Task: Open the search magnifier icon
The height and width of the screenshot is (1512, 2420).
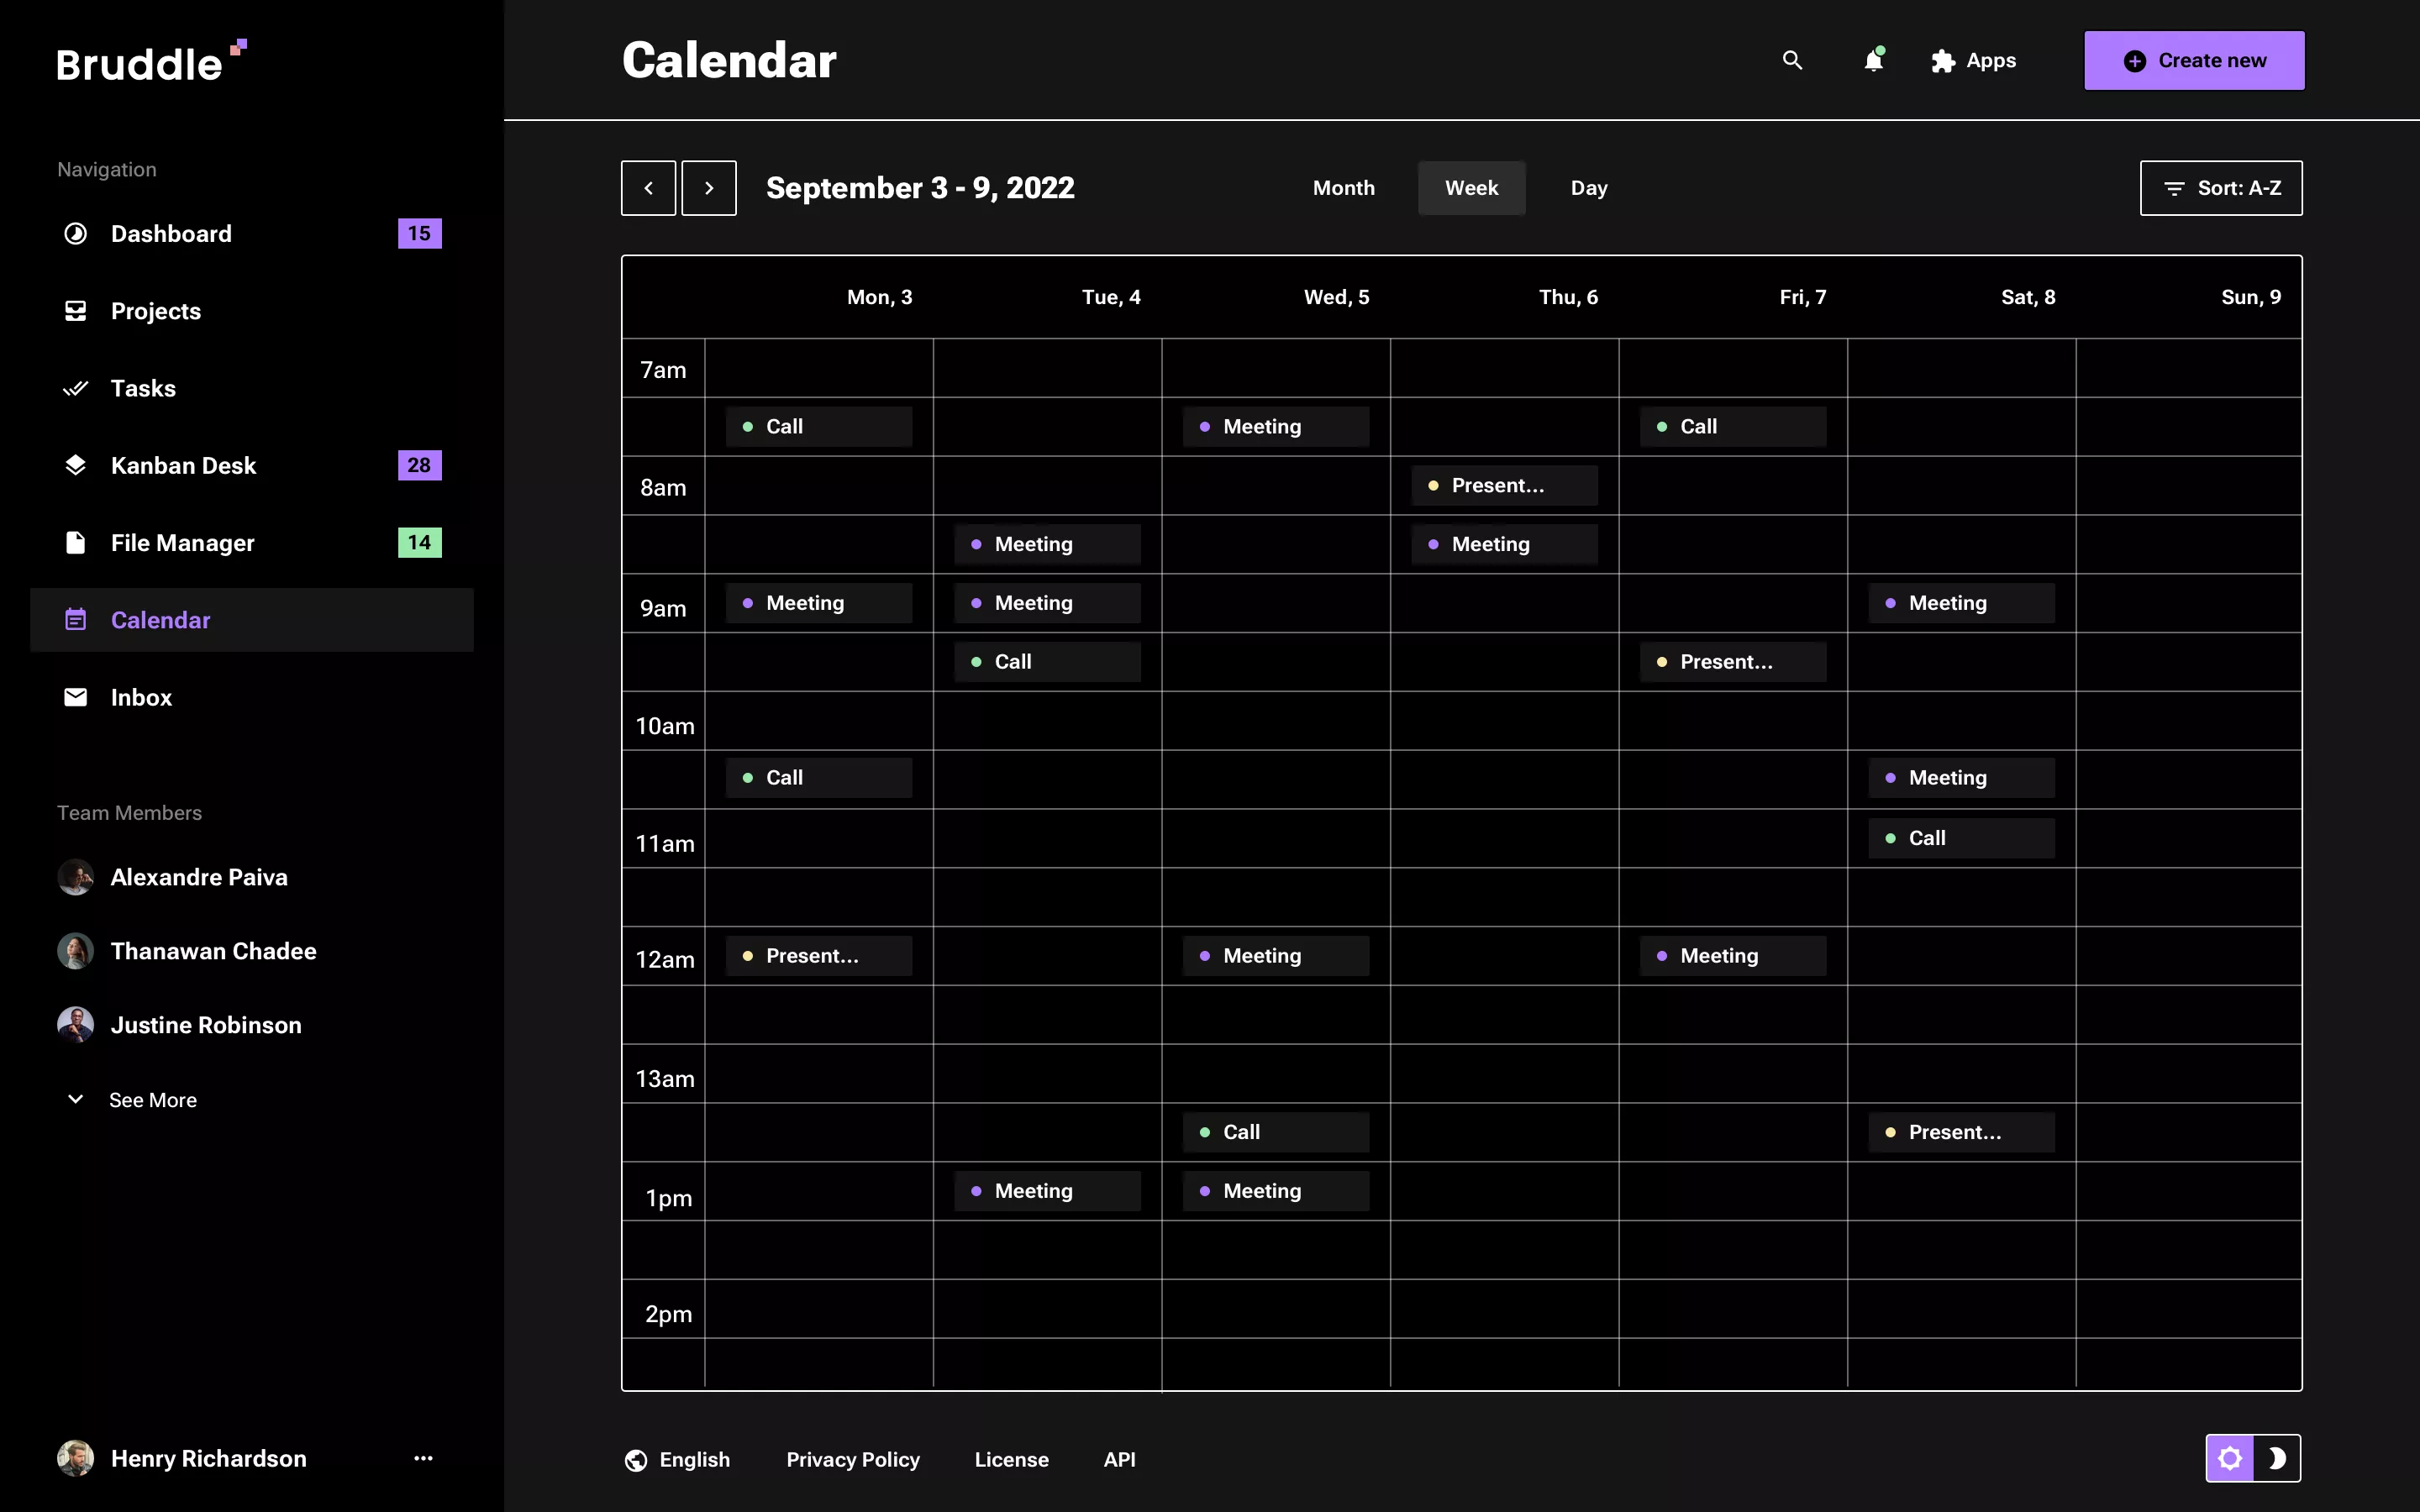Action: (1792, 60)
